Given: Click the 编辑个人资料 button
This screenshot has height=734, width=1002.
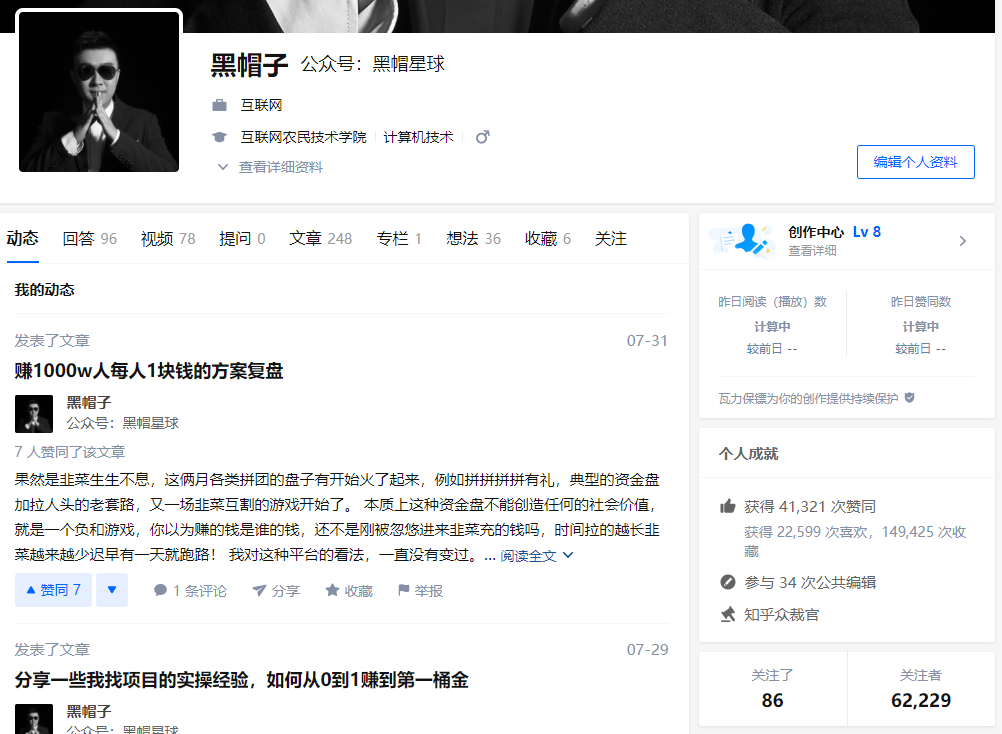Looking at the screenshot, I should coord(915,162).
